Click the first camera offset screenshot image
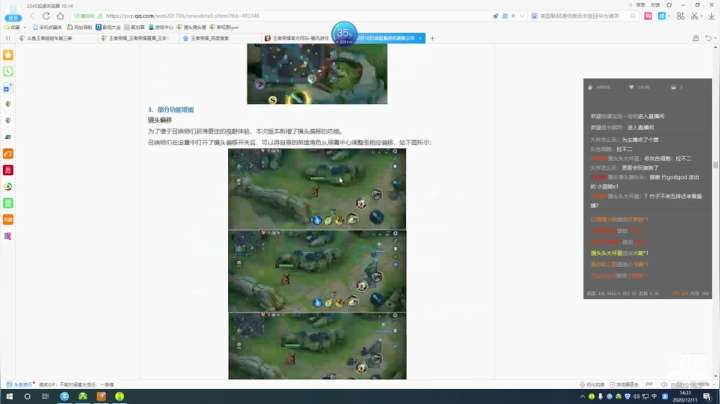This screenshot has width=720, height=404. tap(317, 189)
